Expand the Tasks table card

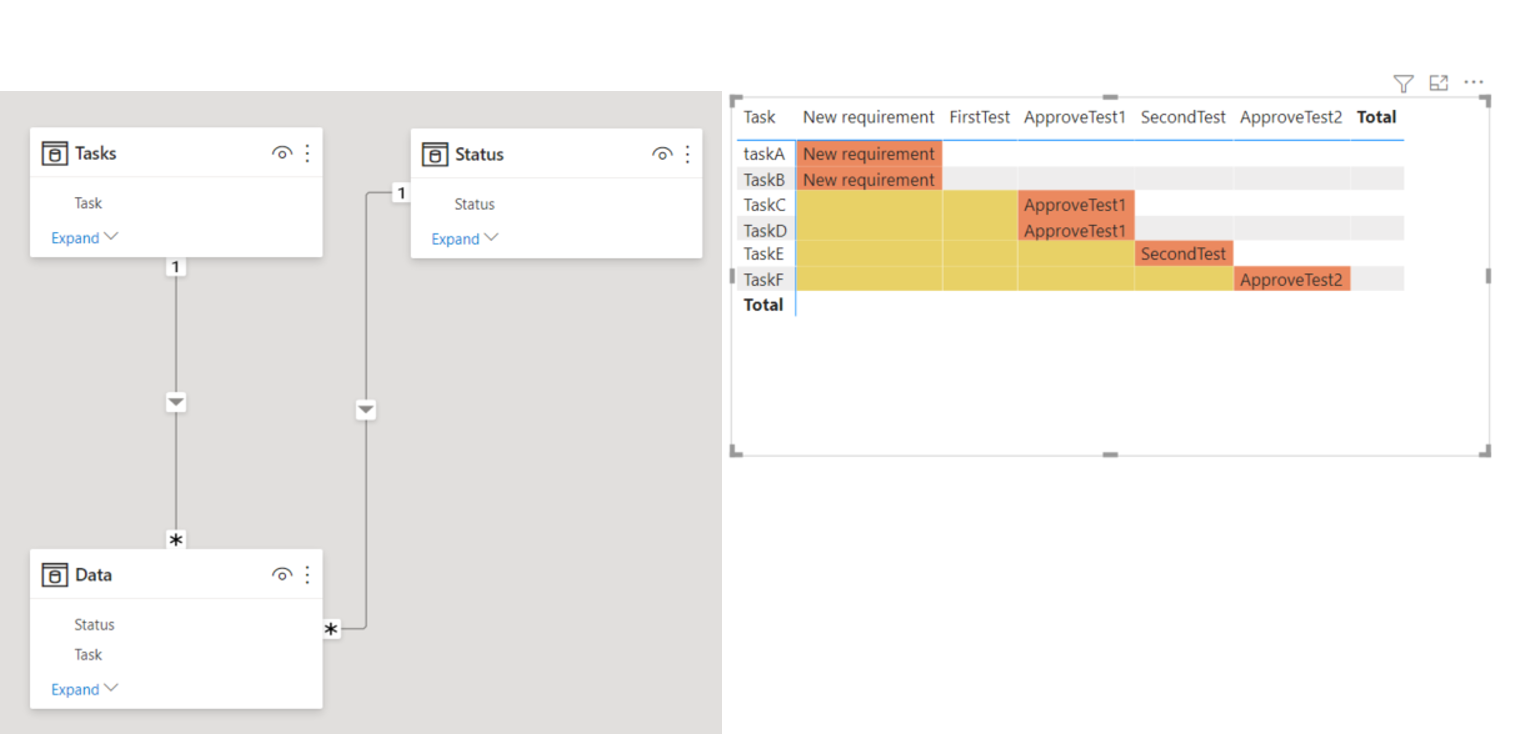click(85, 238)
